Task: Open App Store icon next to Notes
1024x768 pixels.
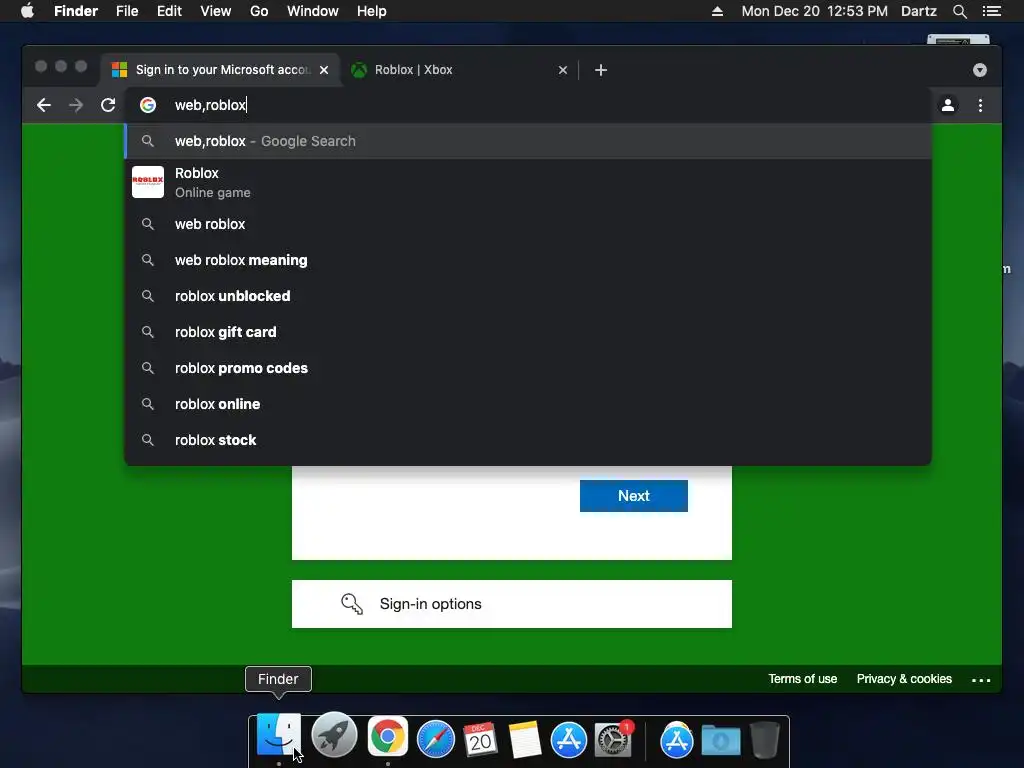Action: [569, 739]
